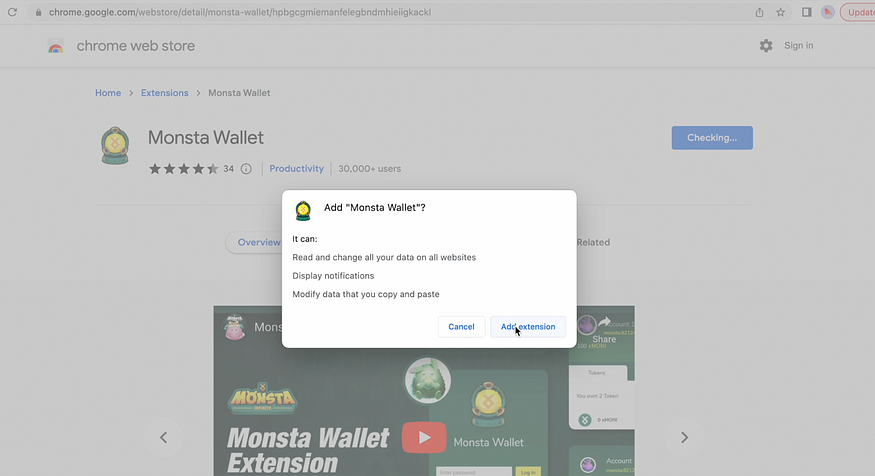Play the Monsta Wallet video

(x=424, y=437)
